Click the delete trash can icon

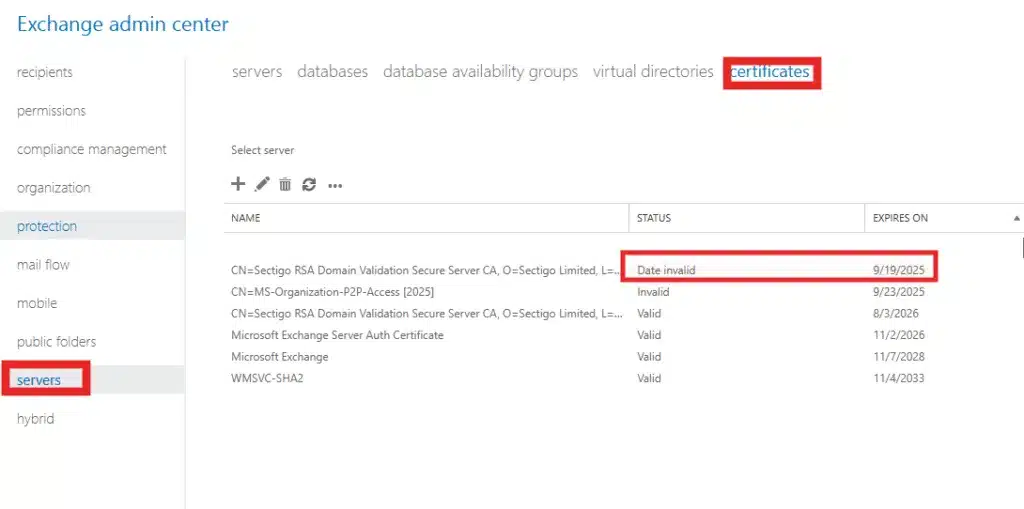click(285, 184)
